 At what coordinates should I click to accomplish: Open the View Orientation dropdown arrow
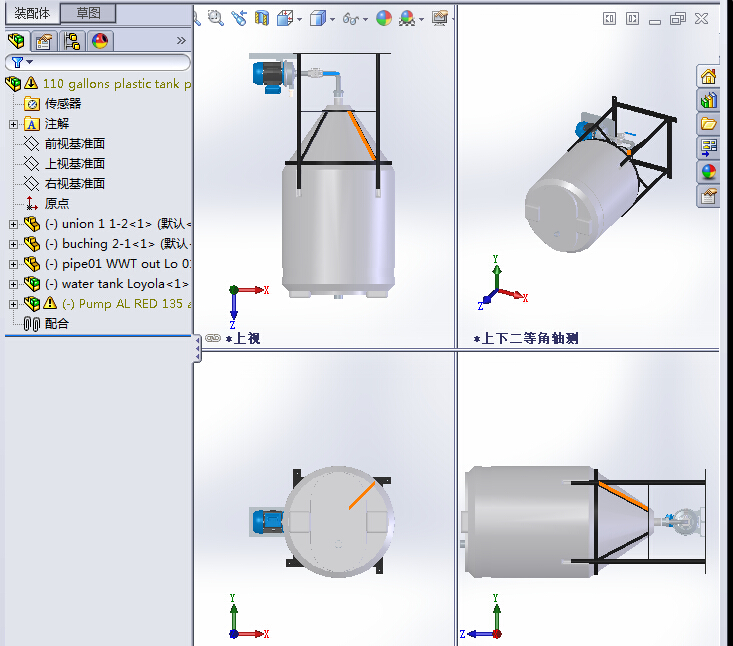pyautogui.click(x=300, y=20)
